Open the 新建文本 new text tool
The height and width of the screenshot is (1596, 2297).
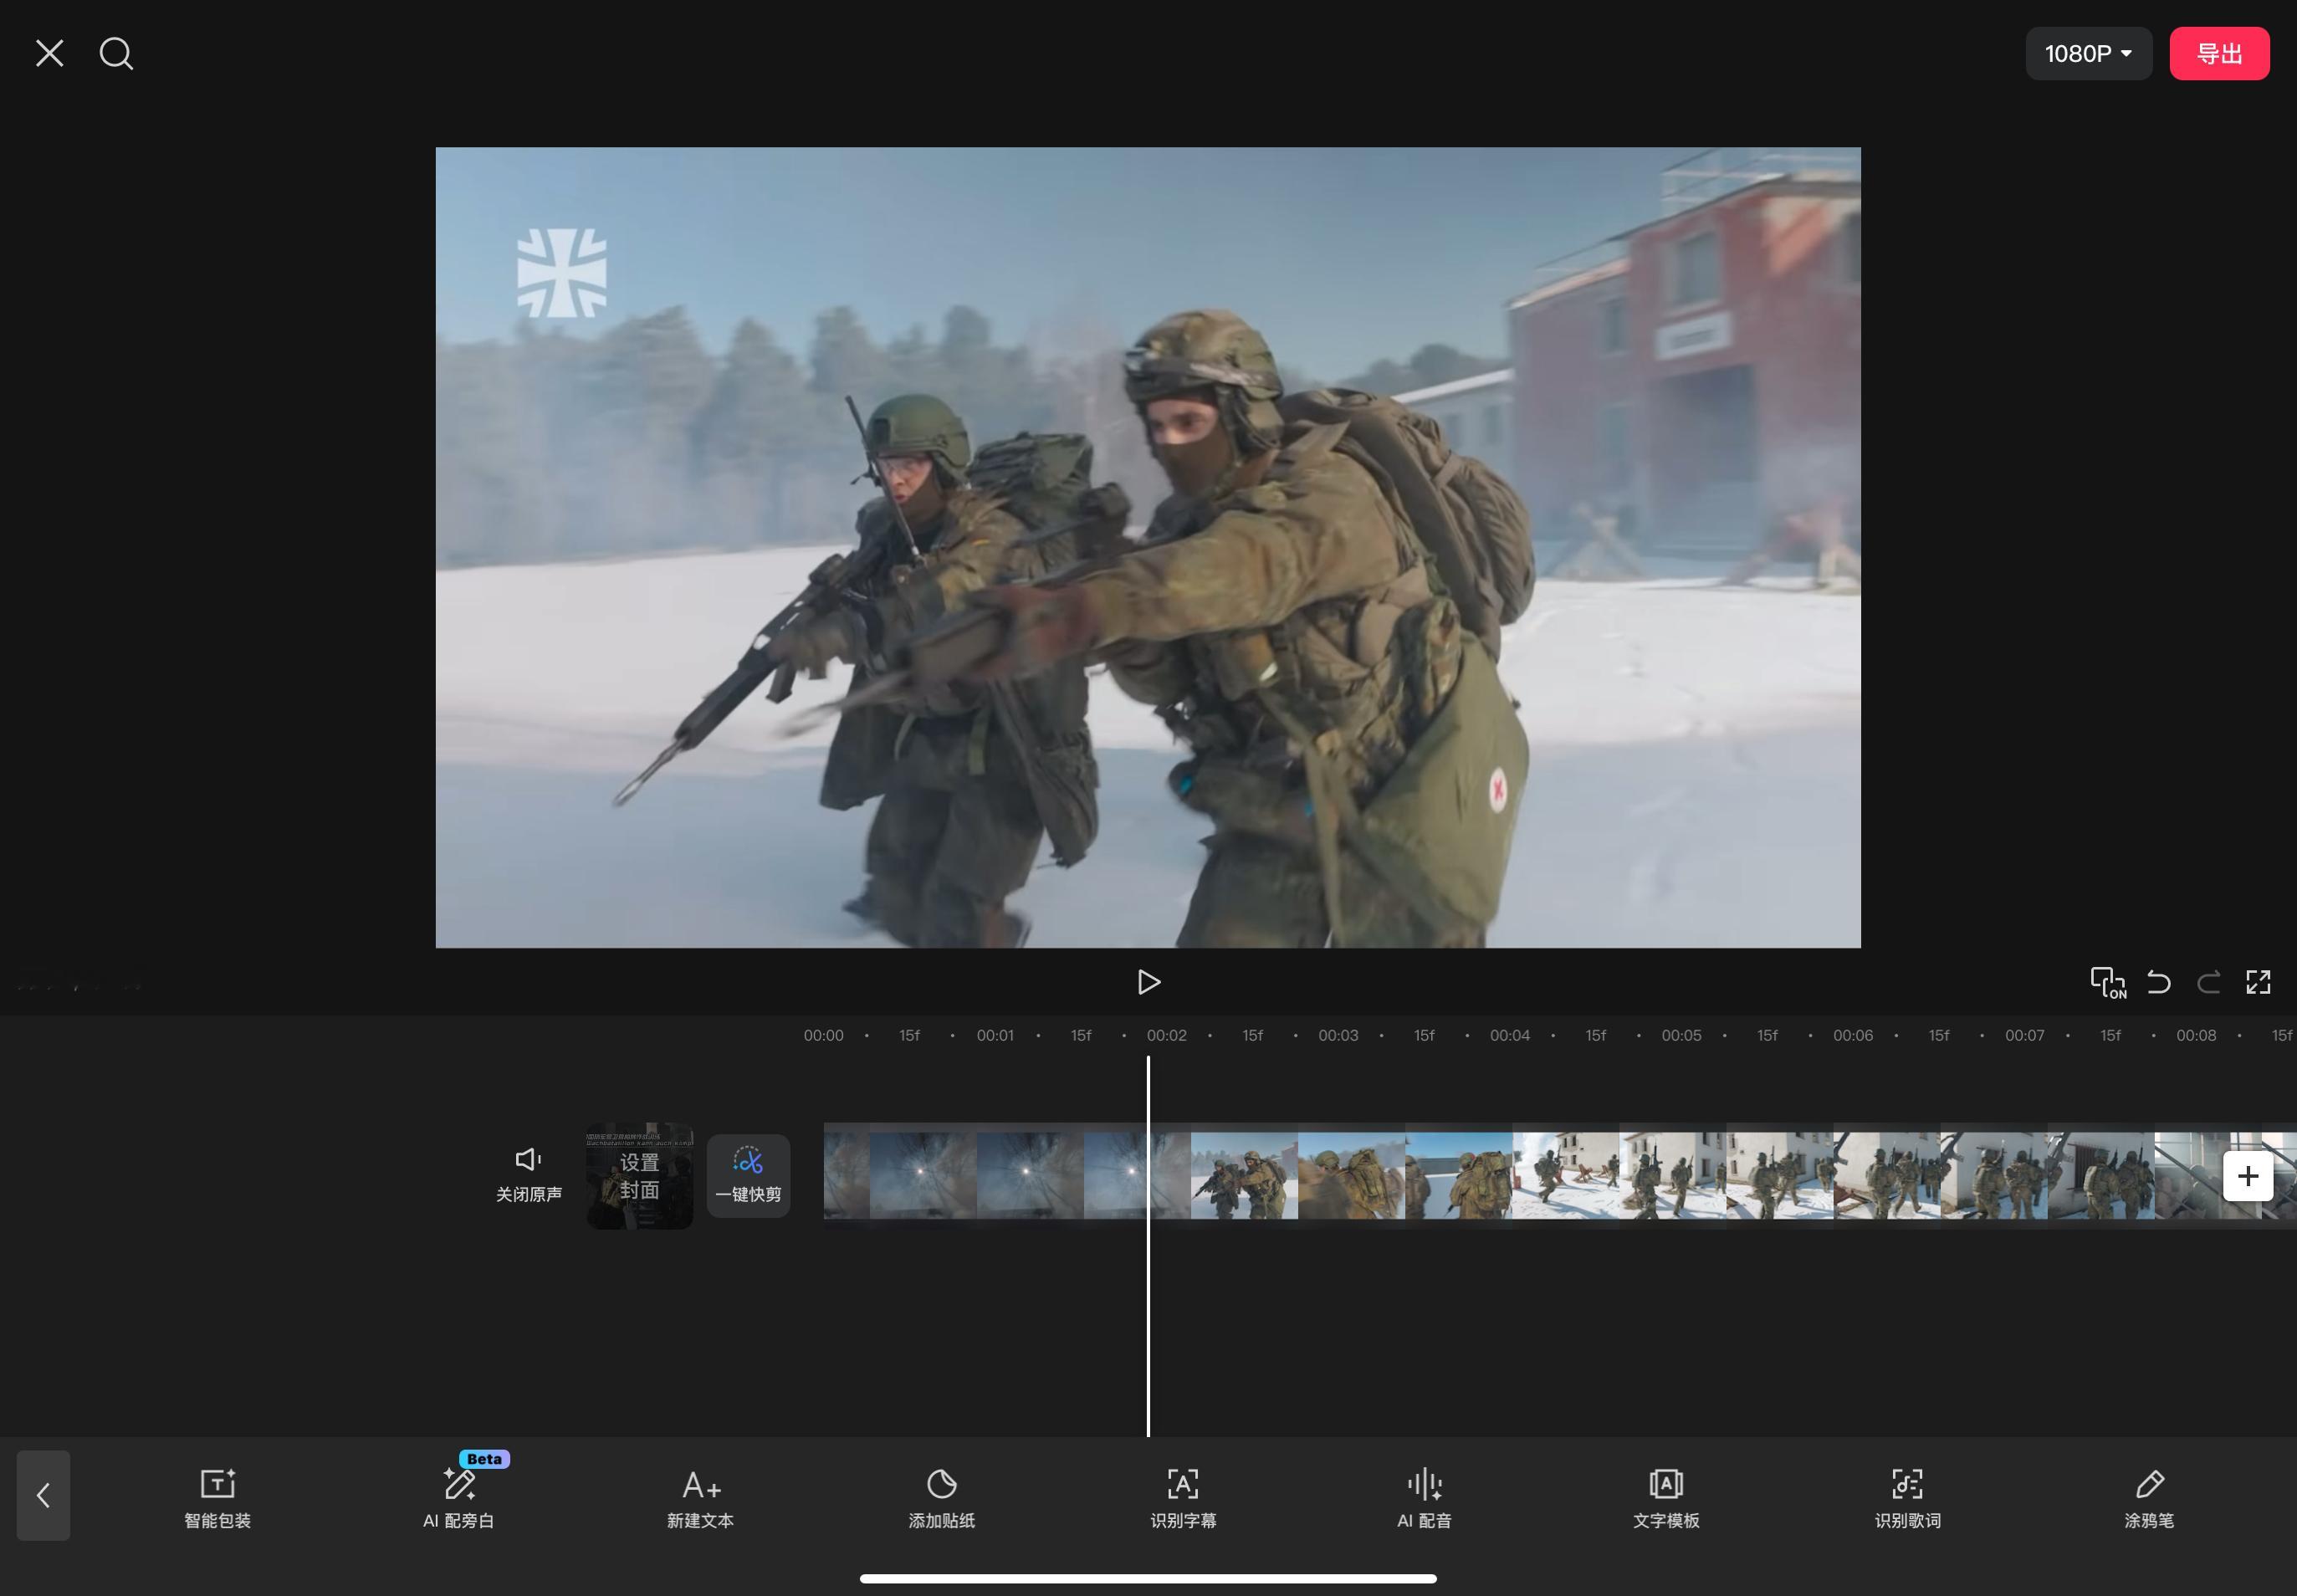pos(698,1496)
